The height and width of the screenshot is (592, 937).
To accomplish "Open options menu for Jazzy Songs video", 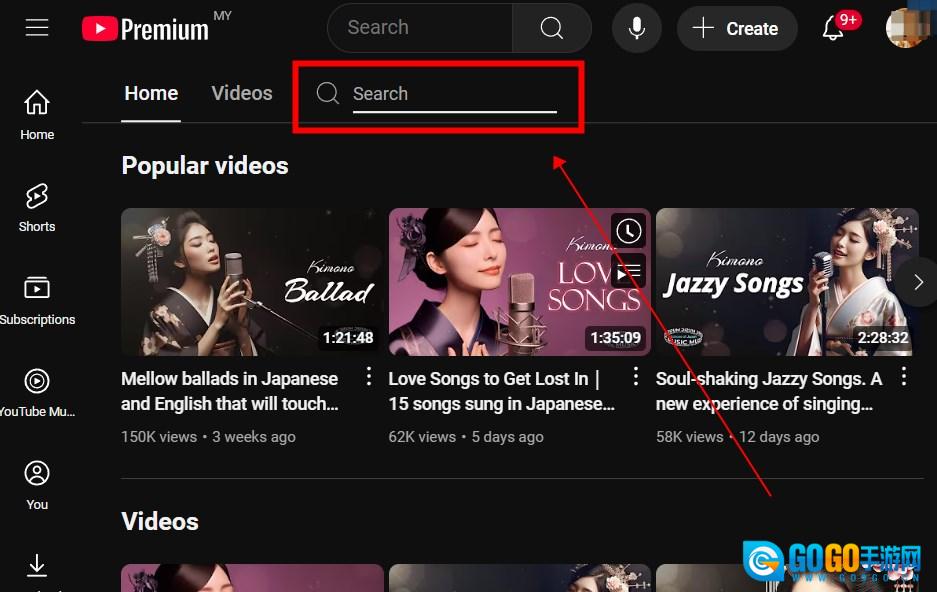I will 904,377.
